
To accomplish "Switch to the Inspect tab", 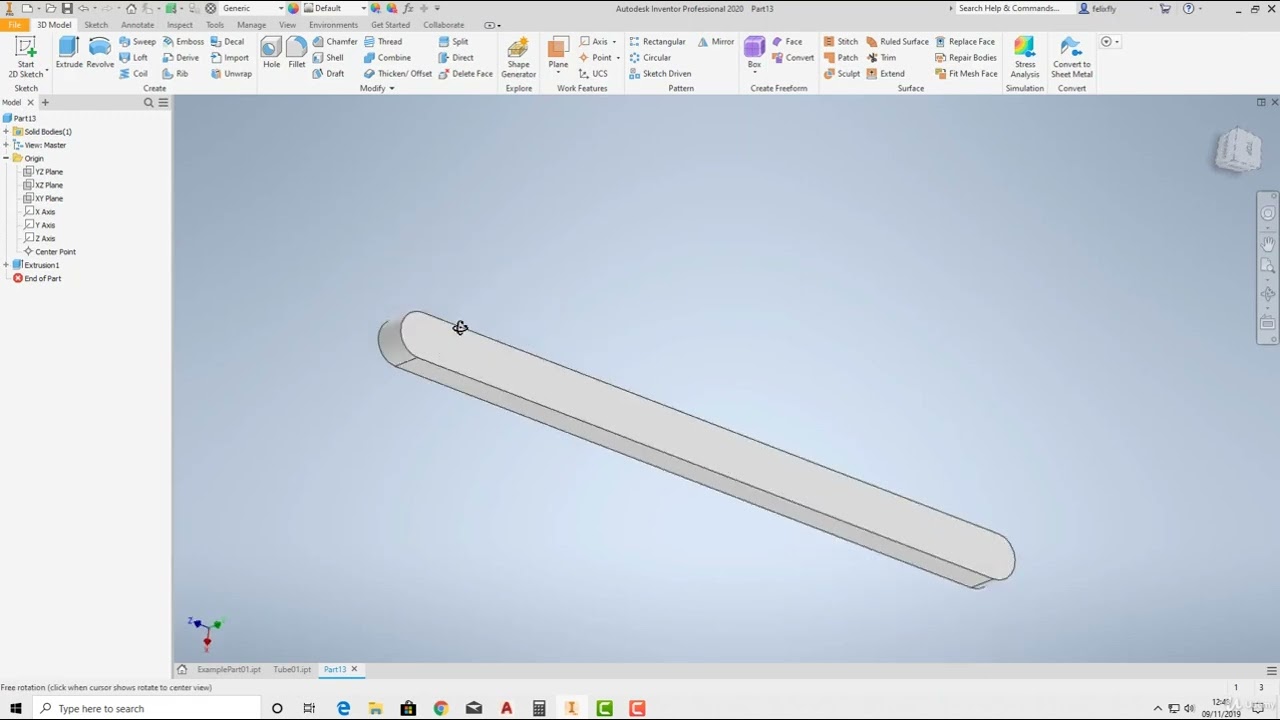I will (180, 24).
